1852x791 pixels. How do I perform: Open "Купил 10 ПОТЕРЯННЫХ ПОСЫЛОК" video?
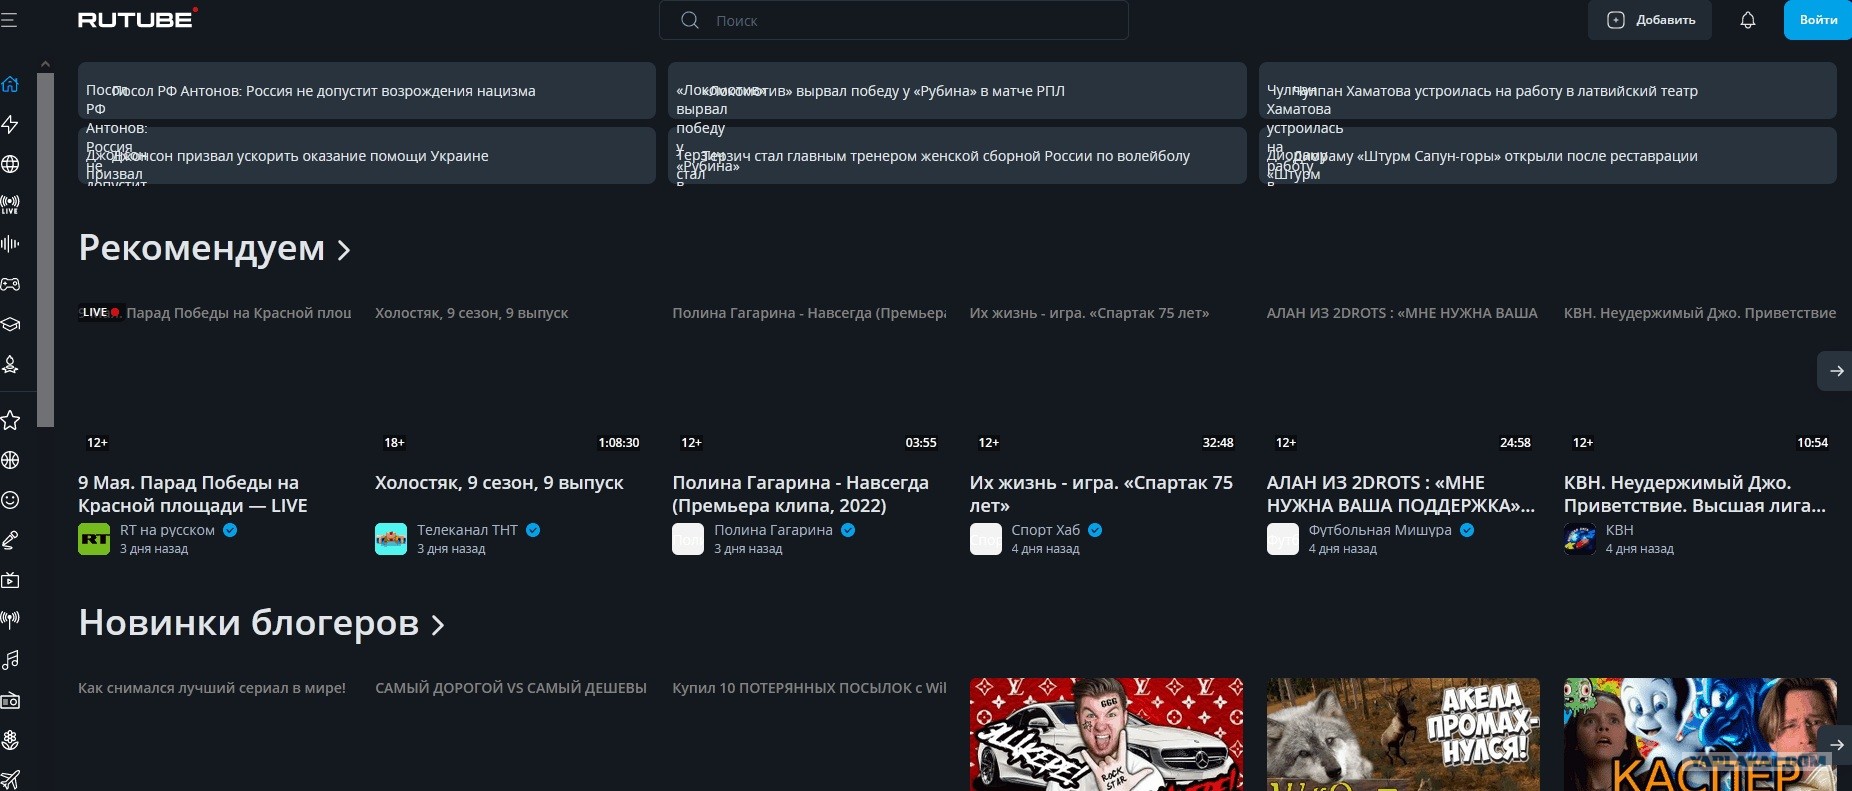pyautogui.click(x=809, y=688)
